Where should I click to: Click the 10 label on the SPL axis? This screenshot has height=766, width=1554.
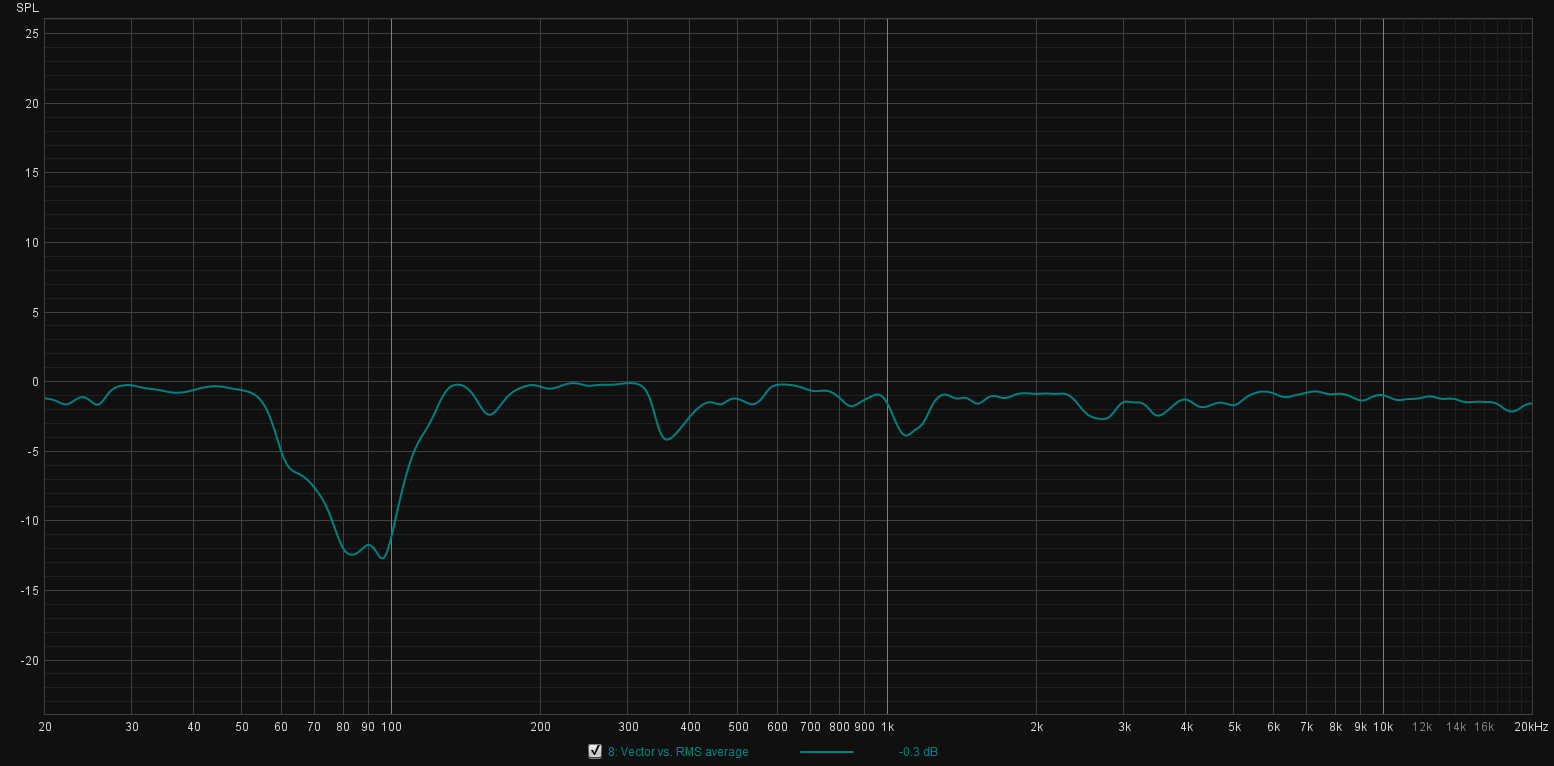32,242
